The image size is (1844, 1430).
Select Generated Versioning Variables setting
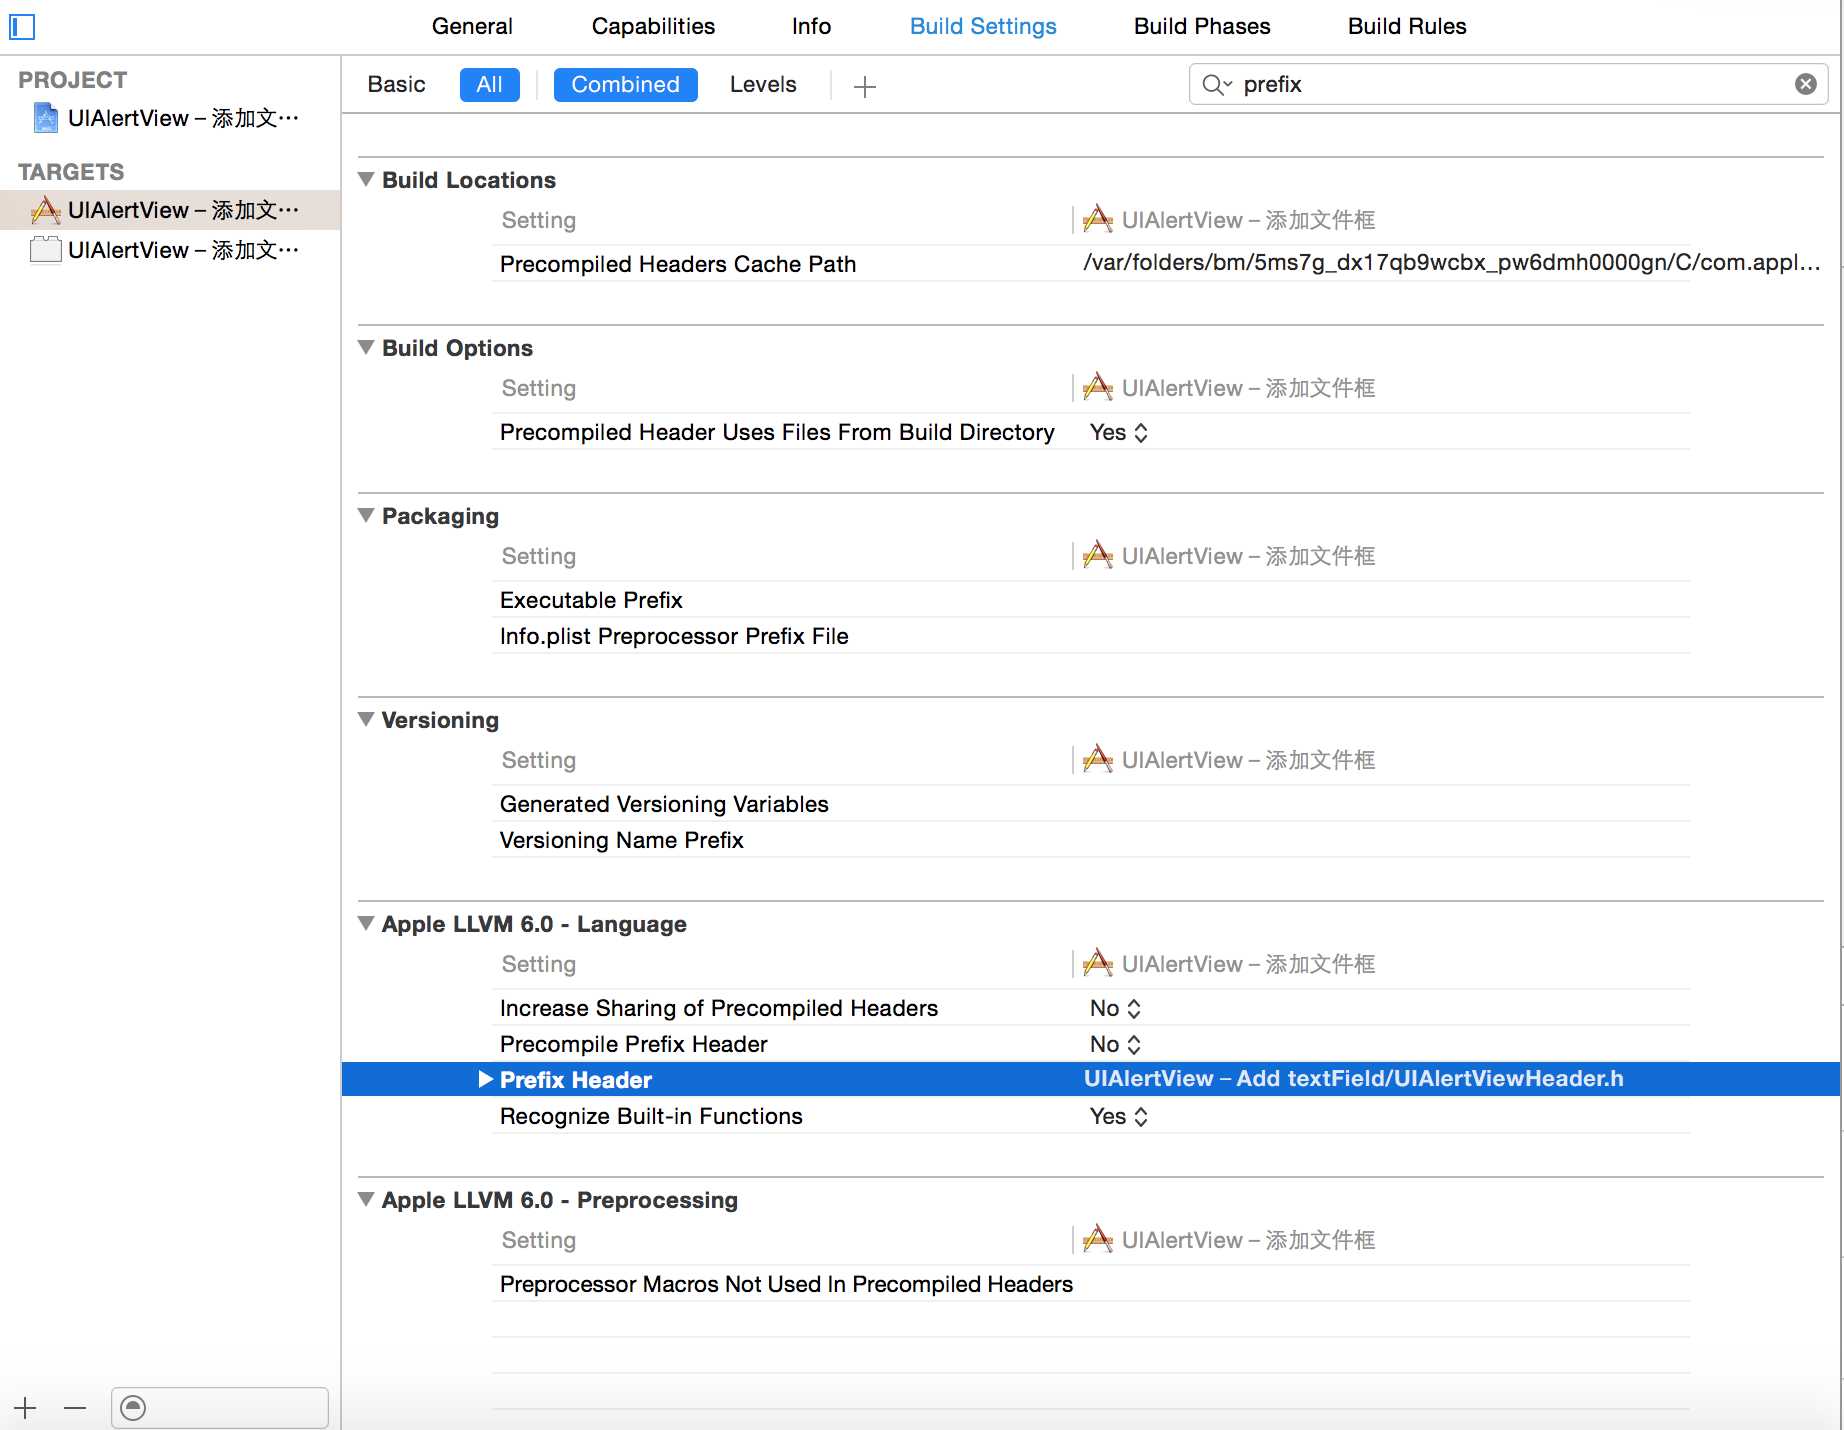tap(664, 804)
